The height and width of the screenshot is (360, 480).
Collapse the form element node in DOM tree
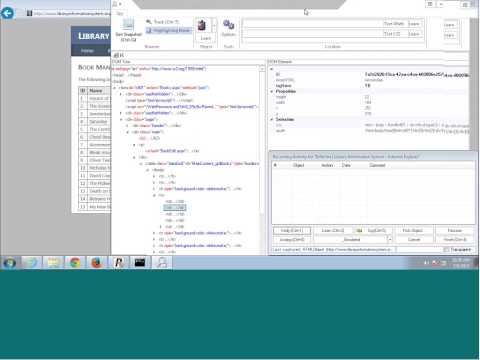point(115,88)
